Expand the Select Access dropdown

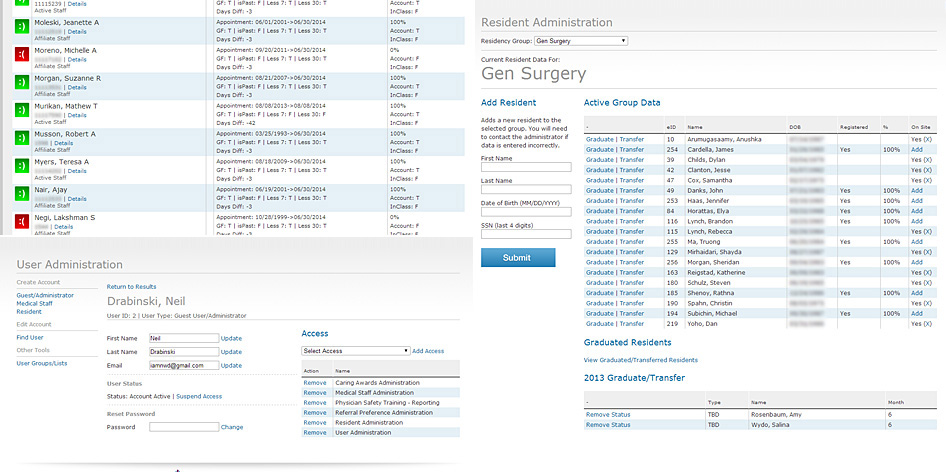(x=355, y=351)
